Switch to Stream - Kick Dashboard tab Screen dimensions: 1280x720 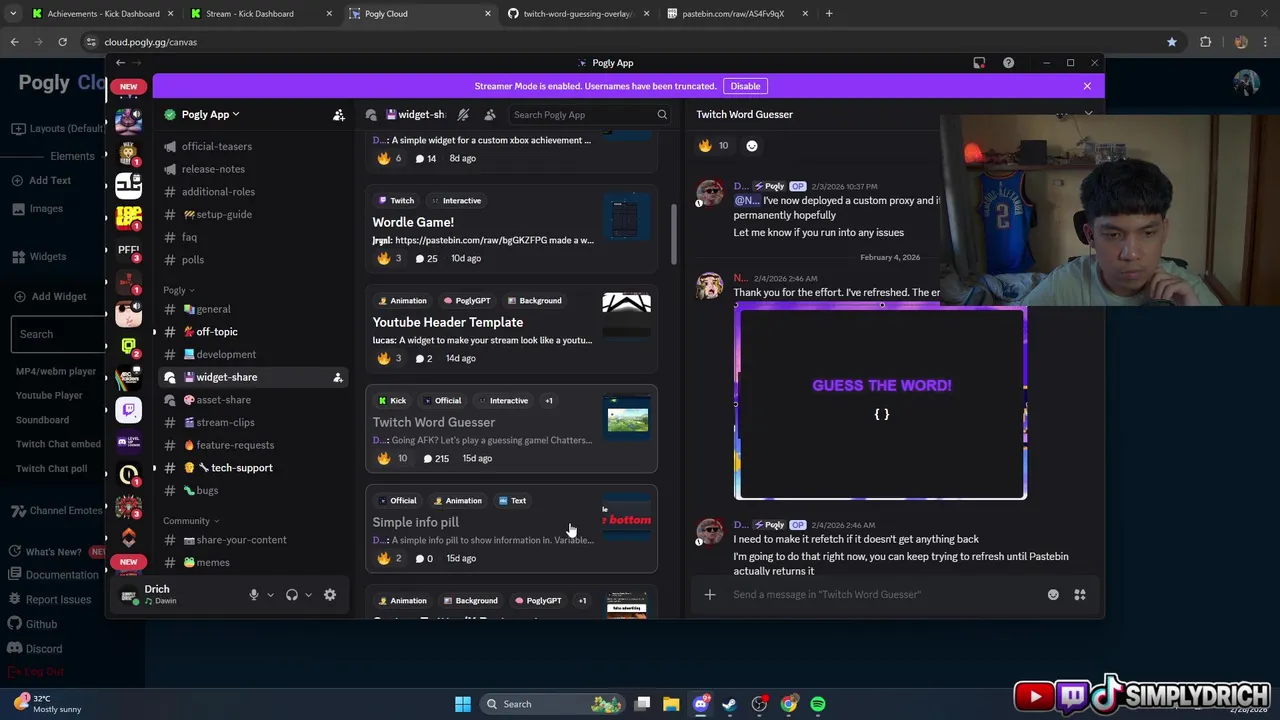coord(258,14)
